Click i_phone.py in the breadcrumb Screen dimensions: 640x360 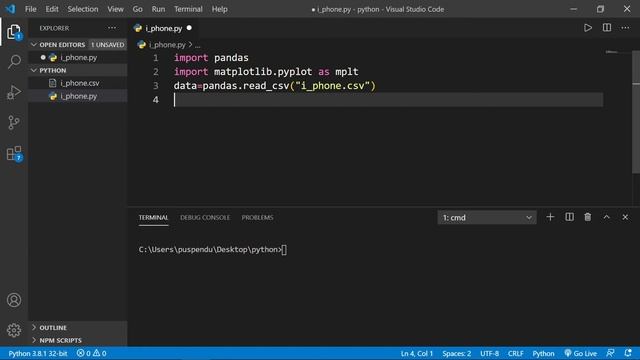[x=167, y=44]
